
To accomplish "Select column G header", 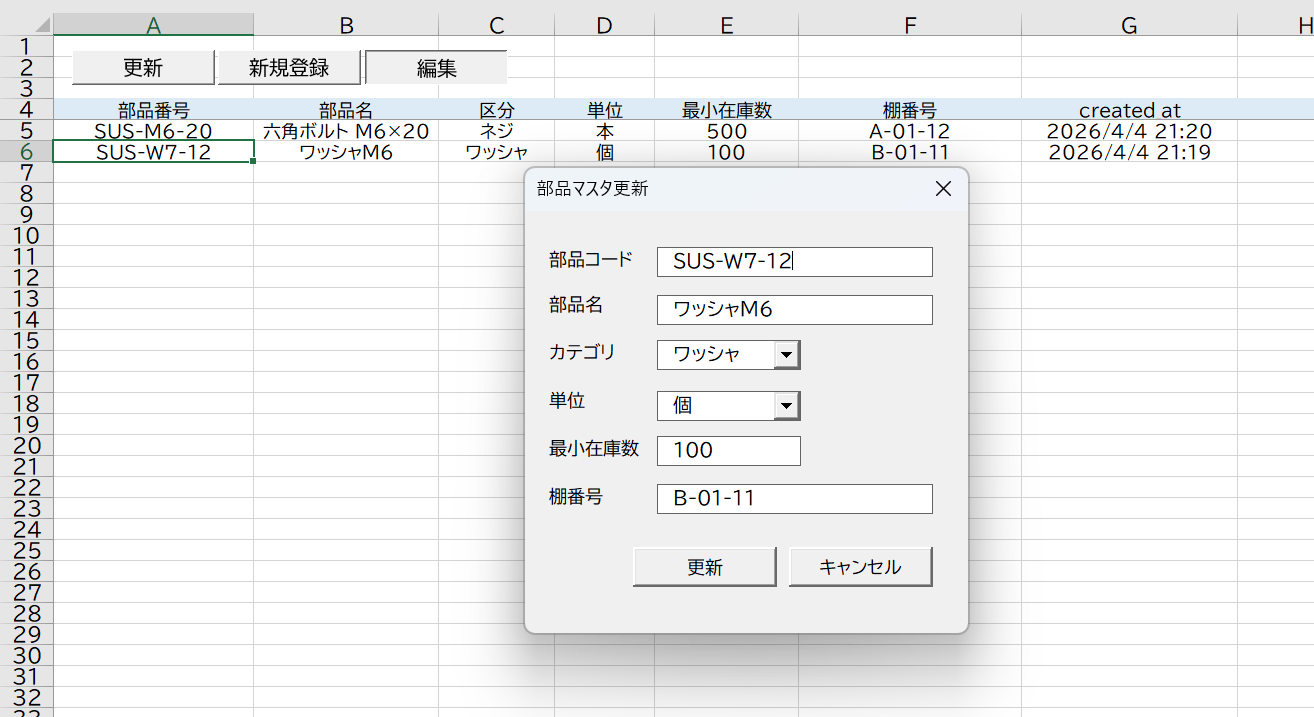I will pyautogui.click(x=1128, y=25).
